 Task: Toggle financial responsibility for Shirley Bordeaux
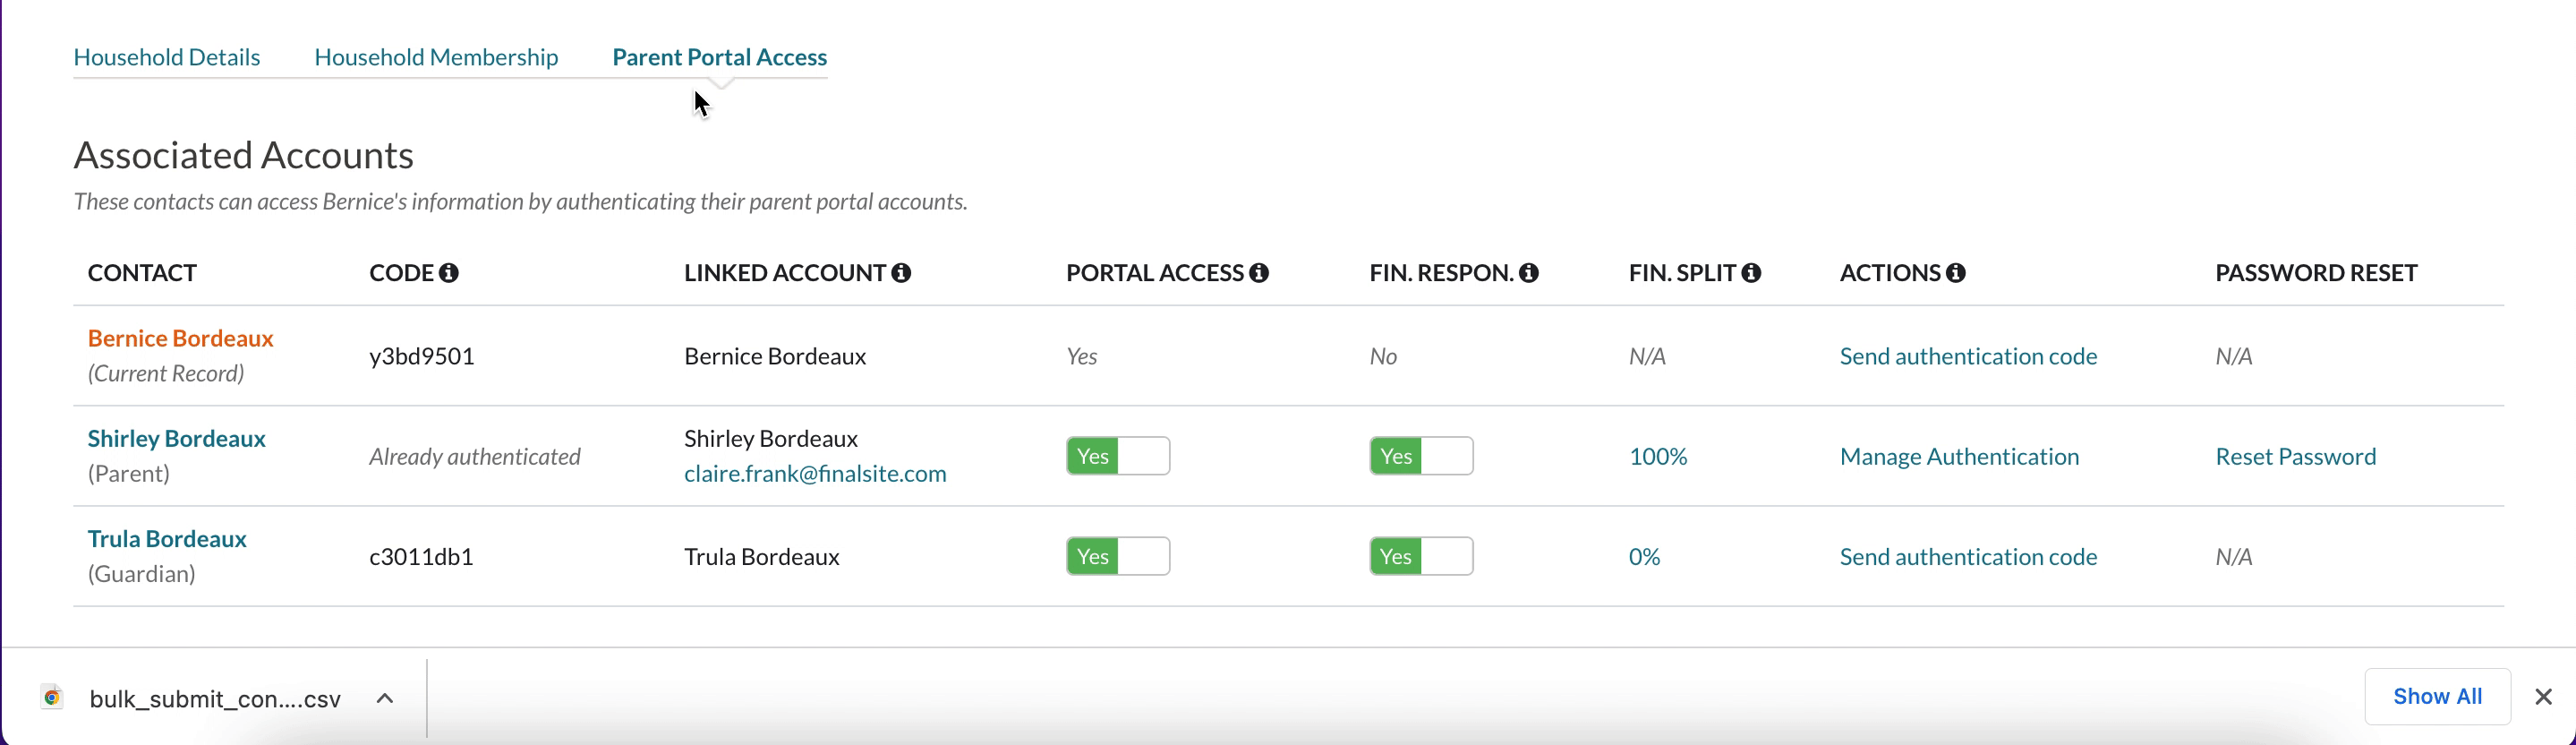(x=1420, y=457)
